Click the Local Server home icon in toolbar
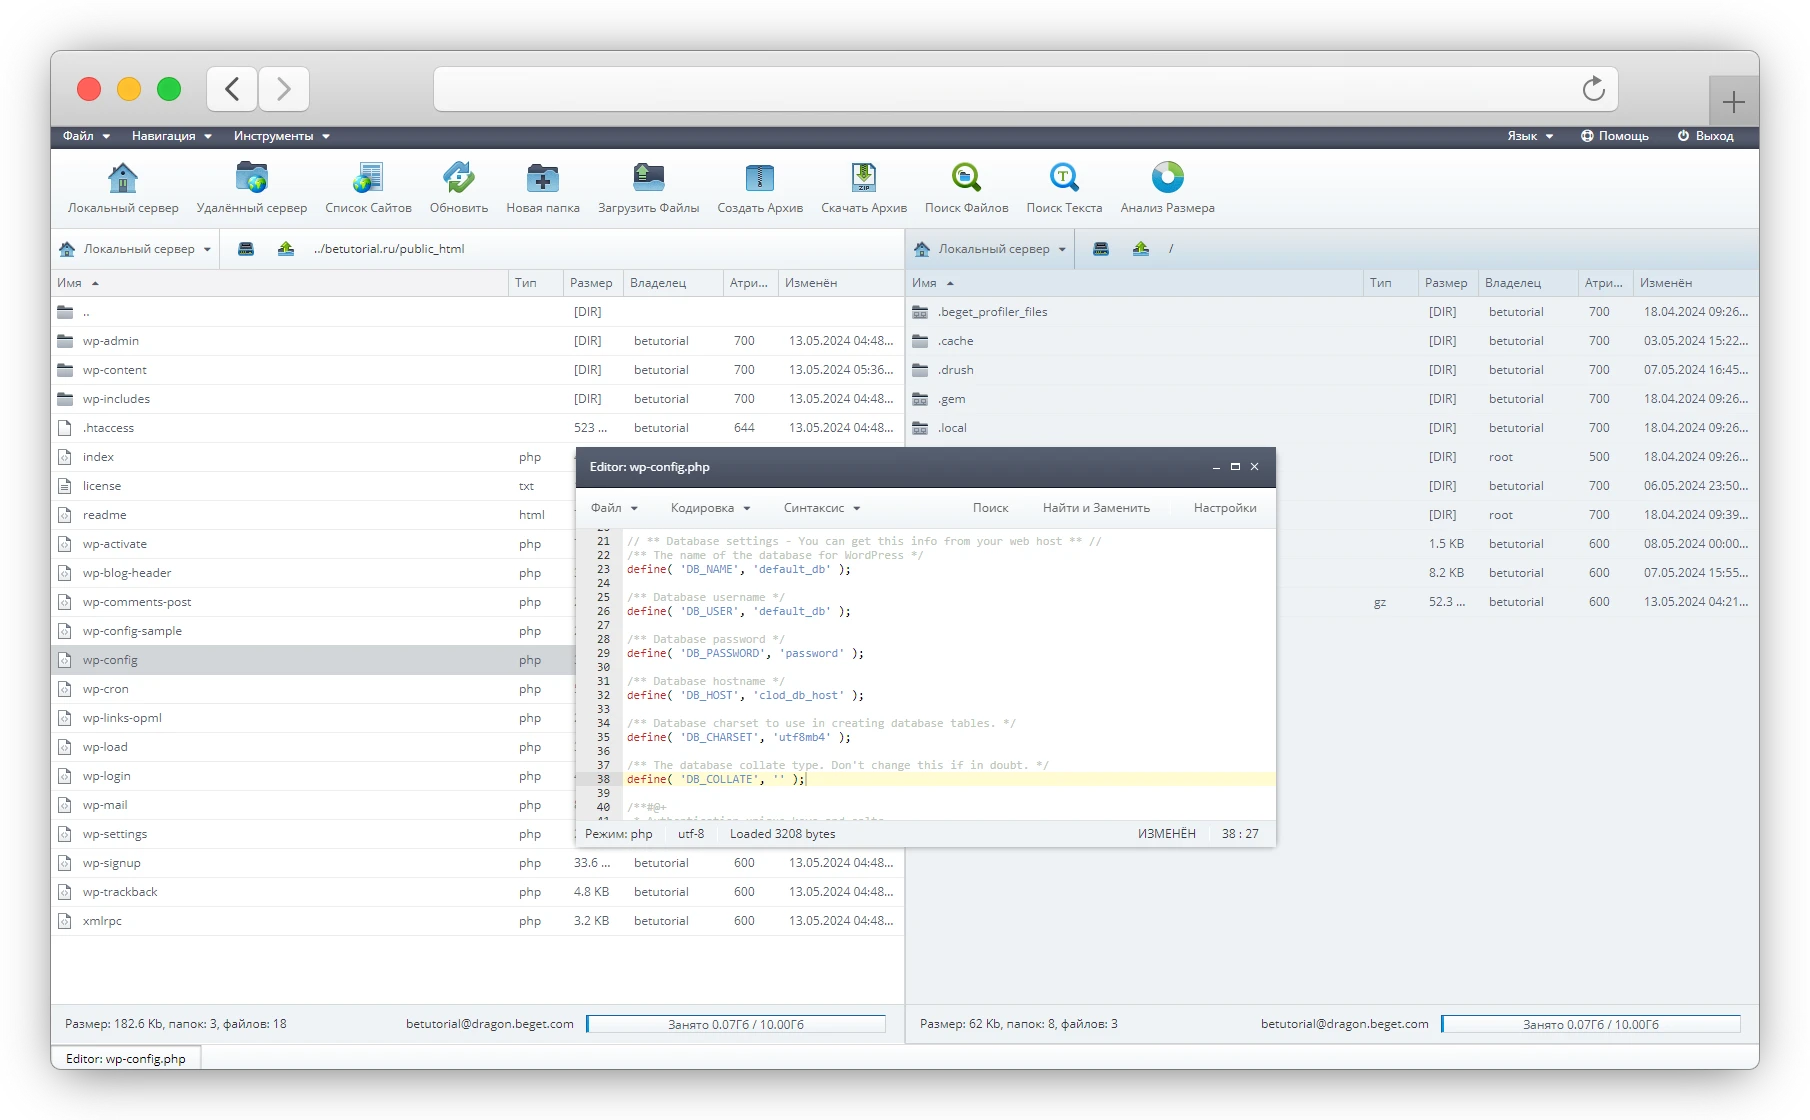Image resolution: width=1810 pixels, height=1120 pixels. coord(123,179)
